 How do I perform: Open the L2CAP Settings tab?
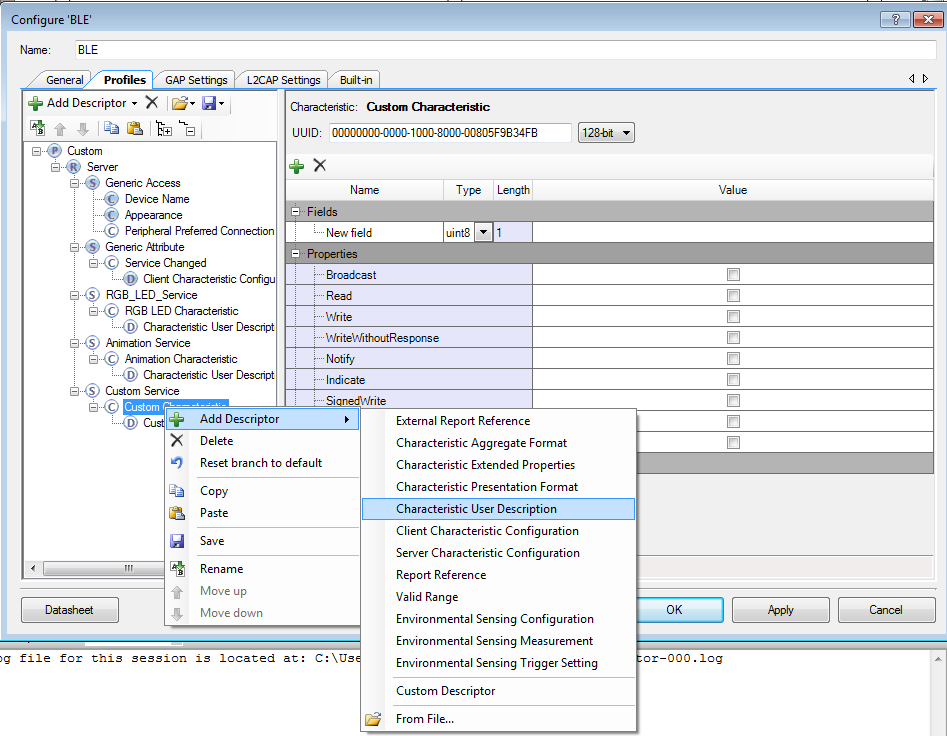click(x=283, y=80)
